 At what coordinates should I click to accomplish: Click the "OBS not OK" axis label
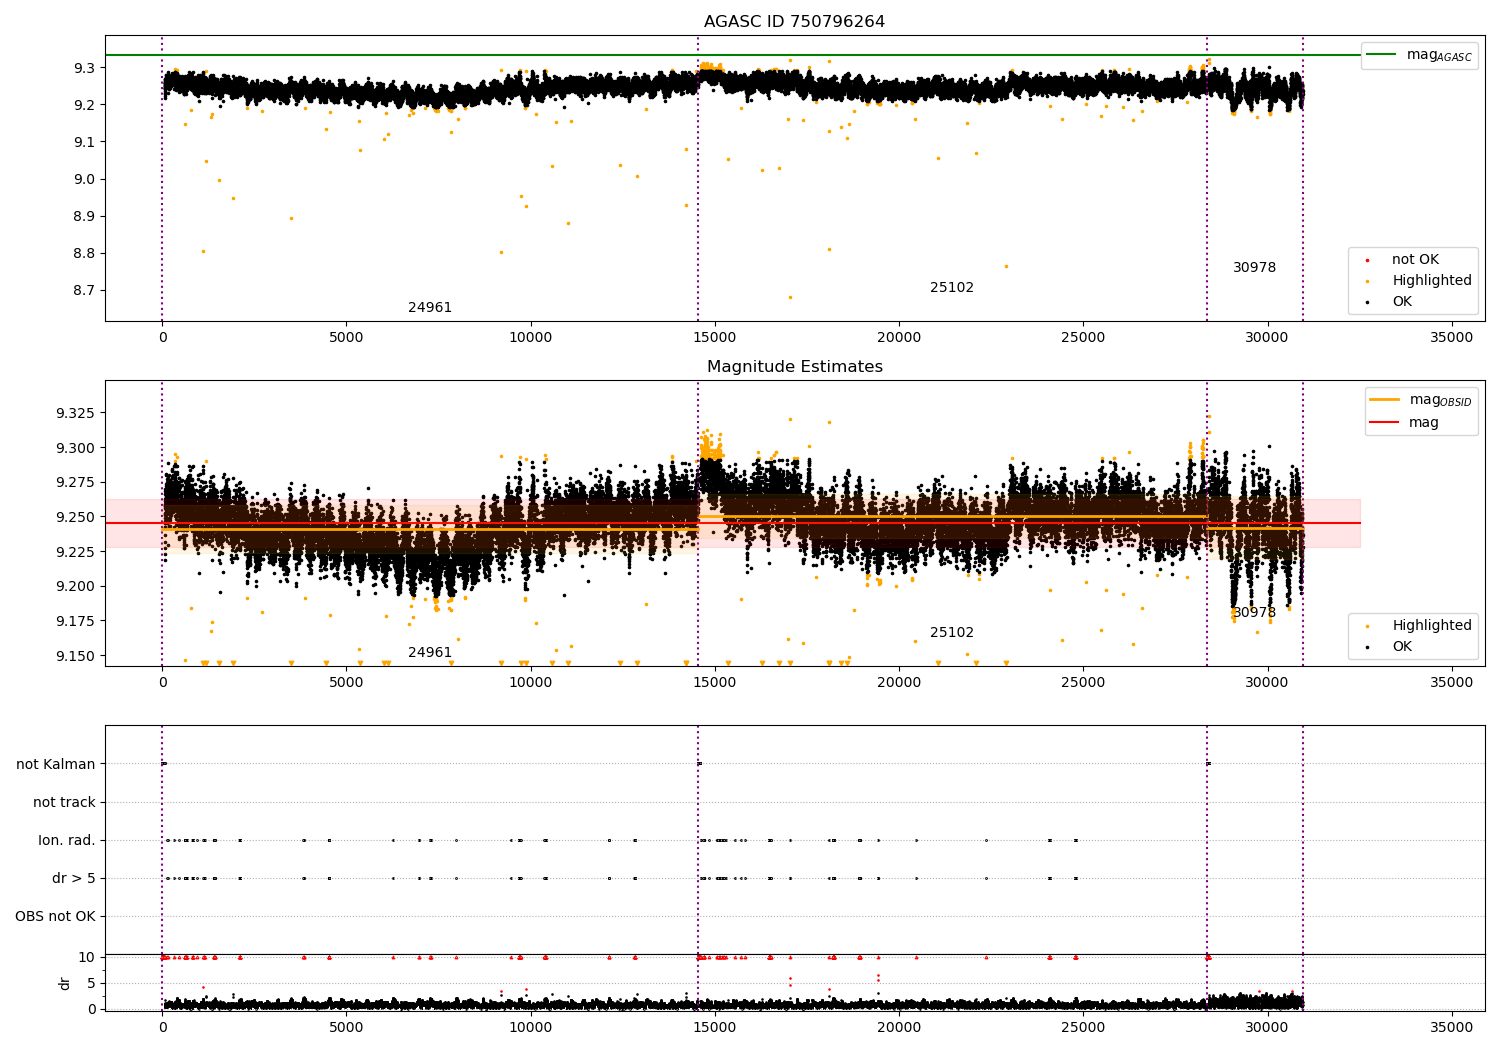click(56, 917)
